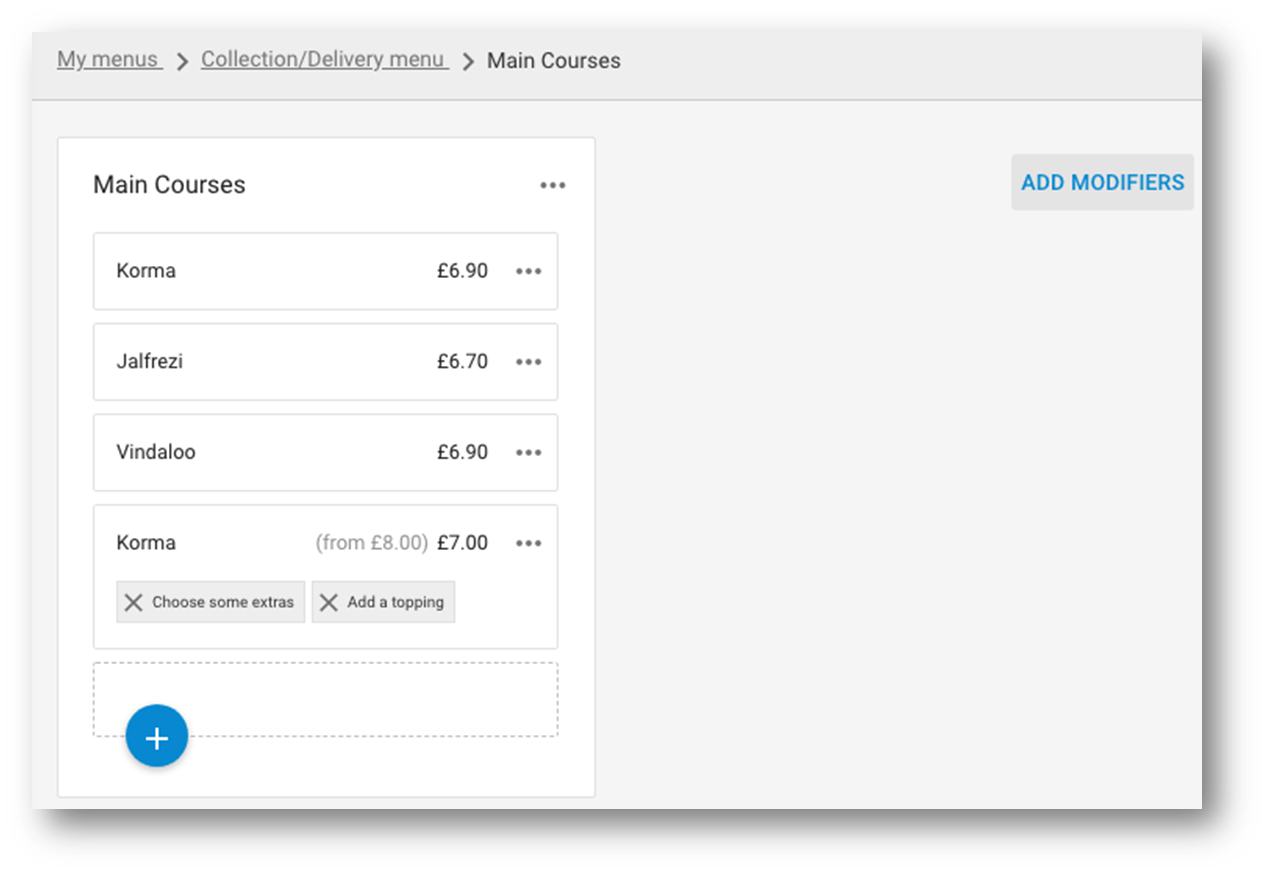Remove the 'Add a topping' modifier
The height and width of the screenshot is (874, 1267).
328,601
